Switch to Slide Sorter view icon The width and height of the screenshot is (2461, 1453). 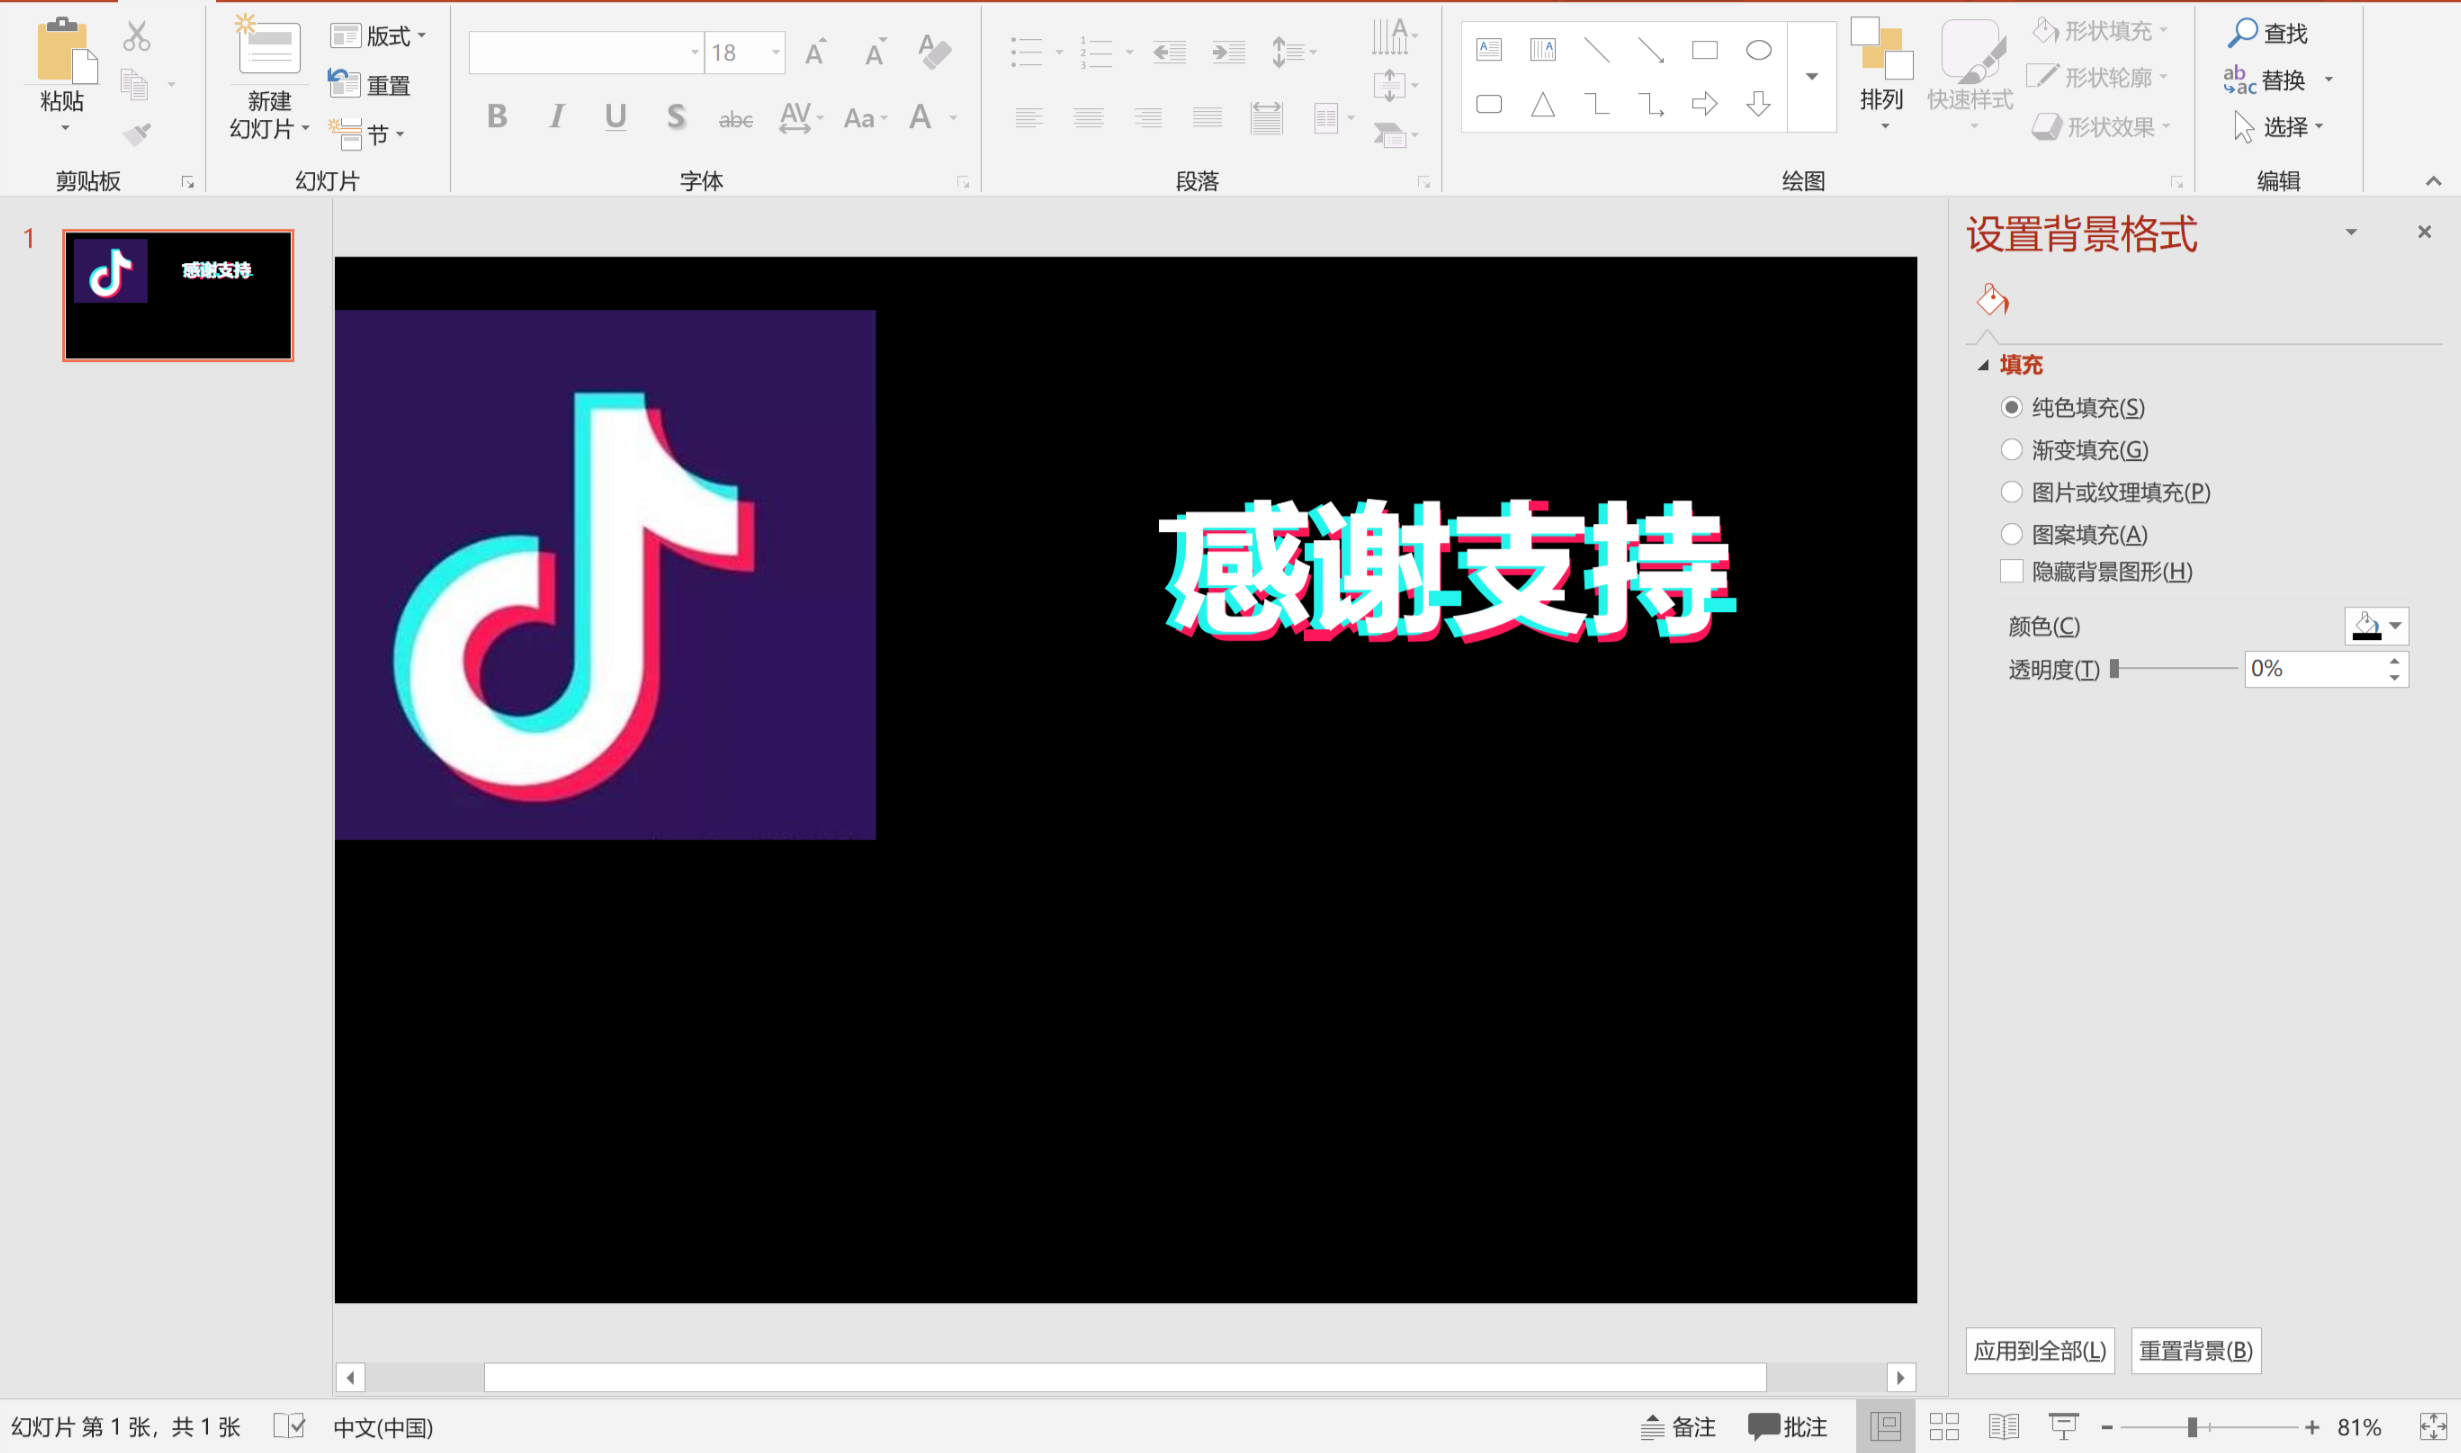1944,1426
